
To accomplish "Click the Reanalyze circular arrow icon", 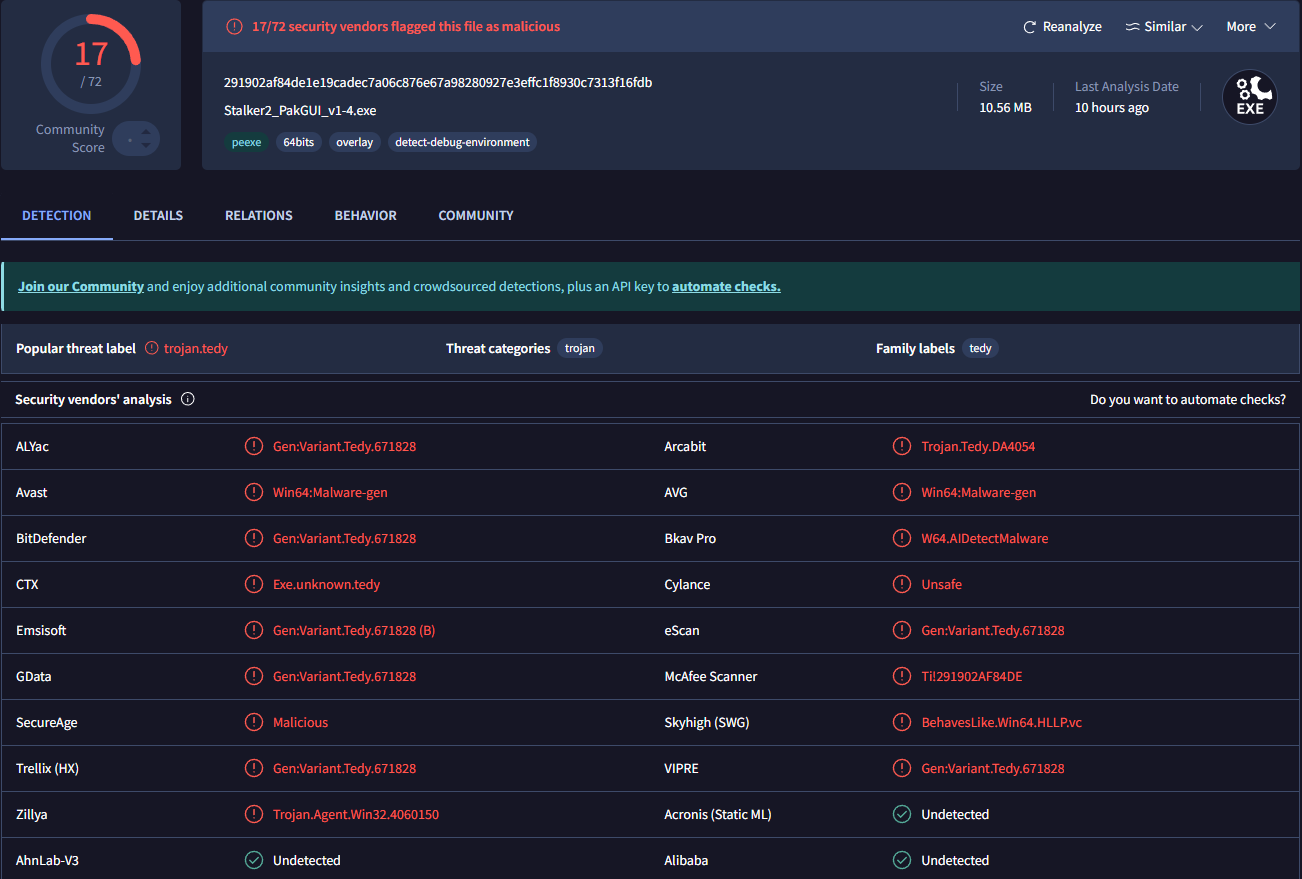I will 1029,27.
